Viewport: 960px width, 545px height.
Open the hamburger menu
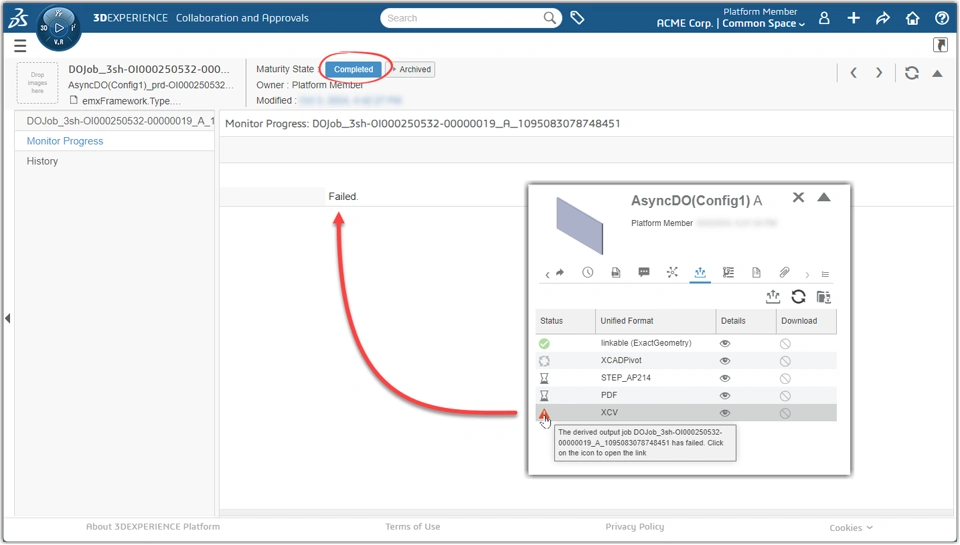click(20, 45)
